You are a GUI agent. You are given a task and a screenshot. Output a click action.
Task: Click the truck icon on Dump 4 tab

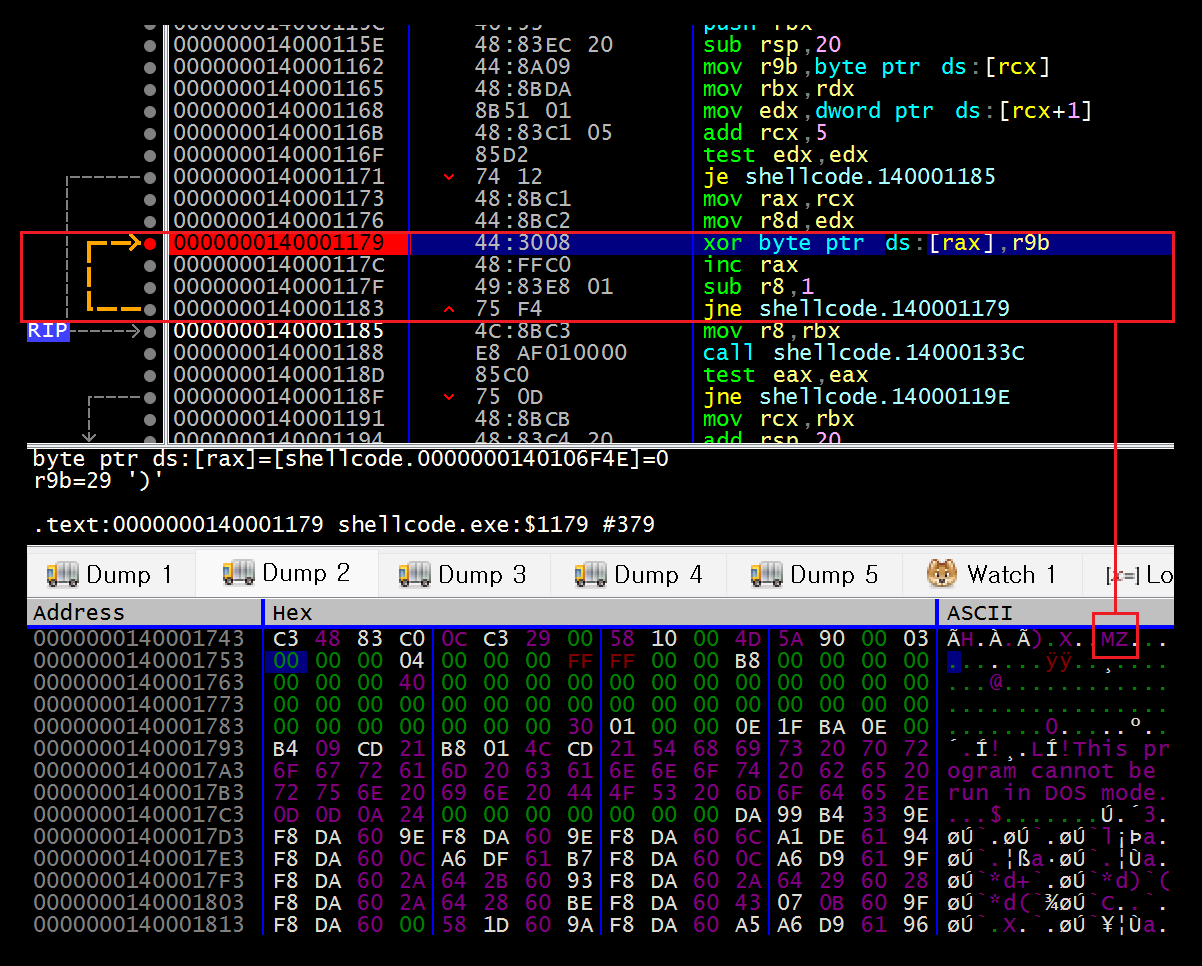point(590,574)
